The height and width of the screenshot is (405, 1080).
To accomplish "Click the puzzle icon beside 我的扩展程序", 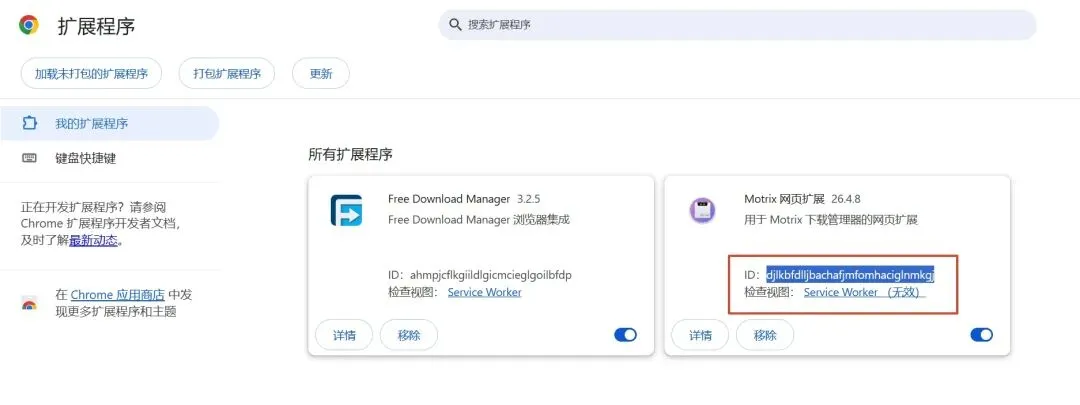I will coord(29,124).
